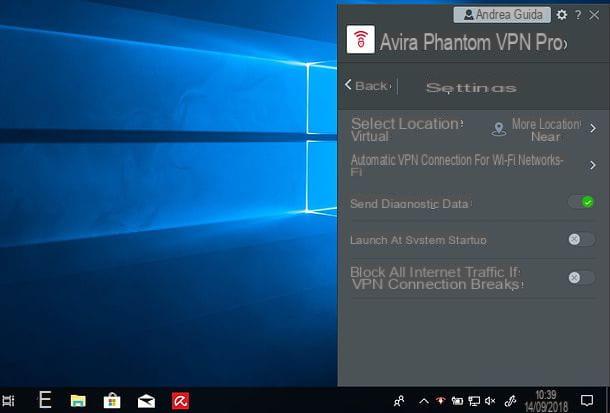This screenshot has height=413, width=610.
Task: Click the Avira VPN tray icon
Action: click(x=440, y=400)
